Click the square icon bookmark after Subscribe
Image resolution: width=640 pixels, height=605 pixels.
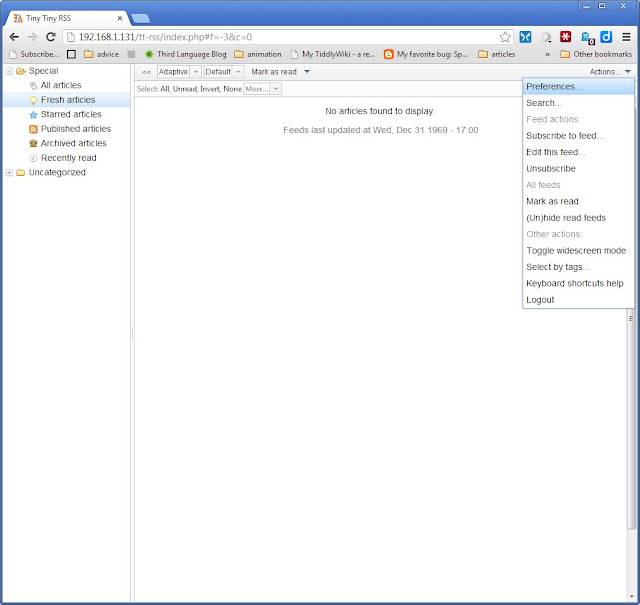71,54
